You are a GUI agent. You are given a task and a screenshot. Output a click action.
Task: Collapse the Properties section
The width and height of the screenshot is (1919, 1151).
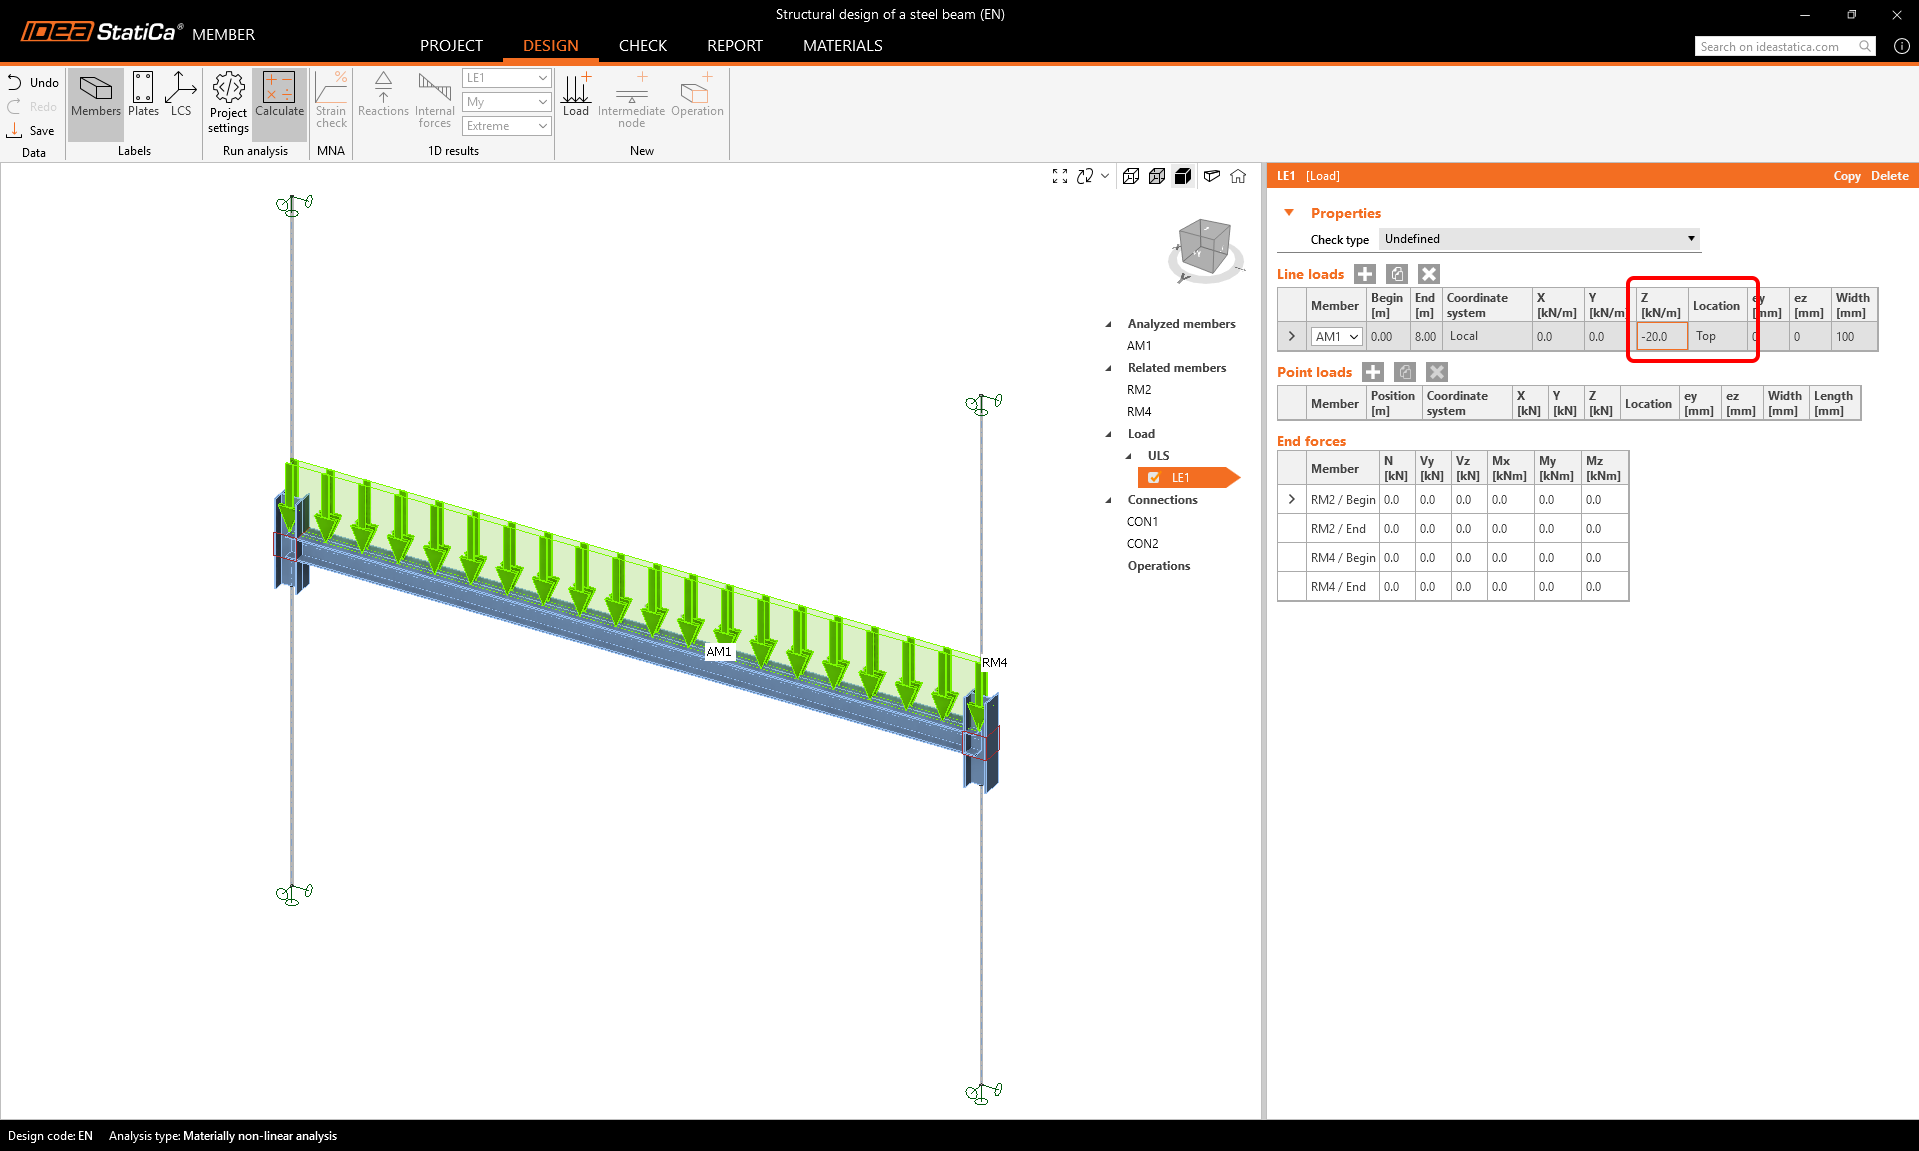(1289, 213)
